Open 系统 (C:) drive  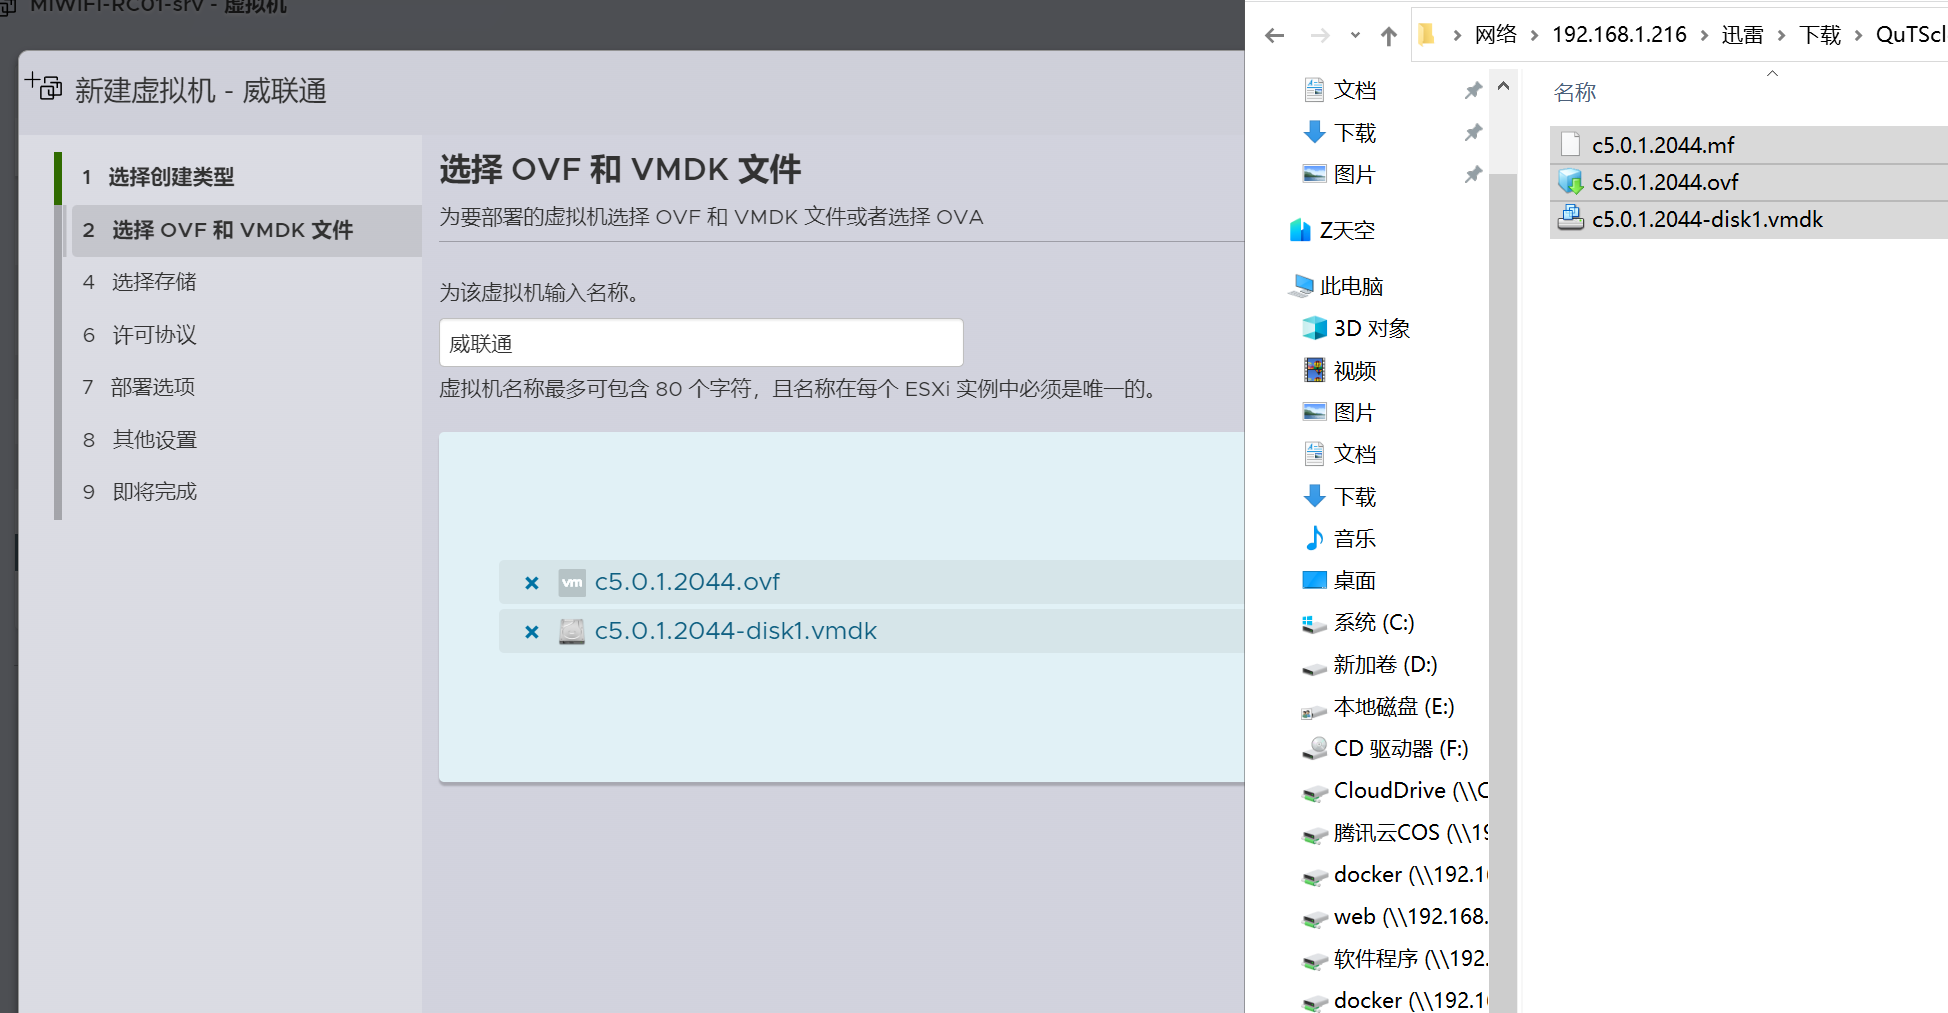[1373, 622]
